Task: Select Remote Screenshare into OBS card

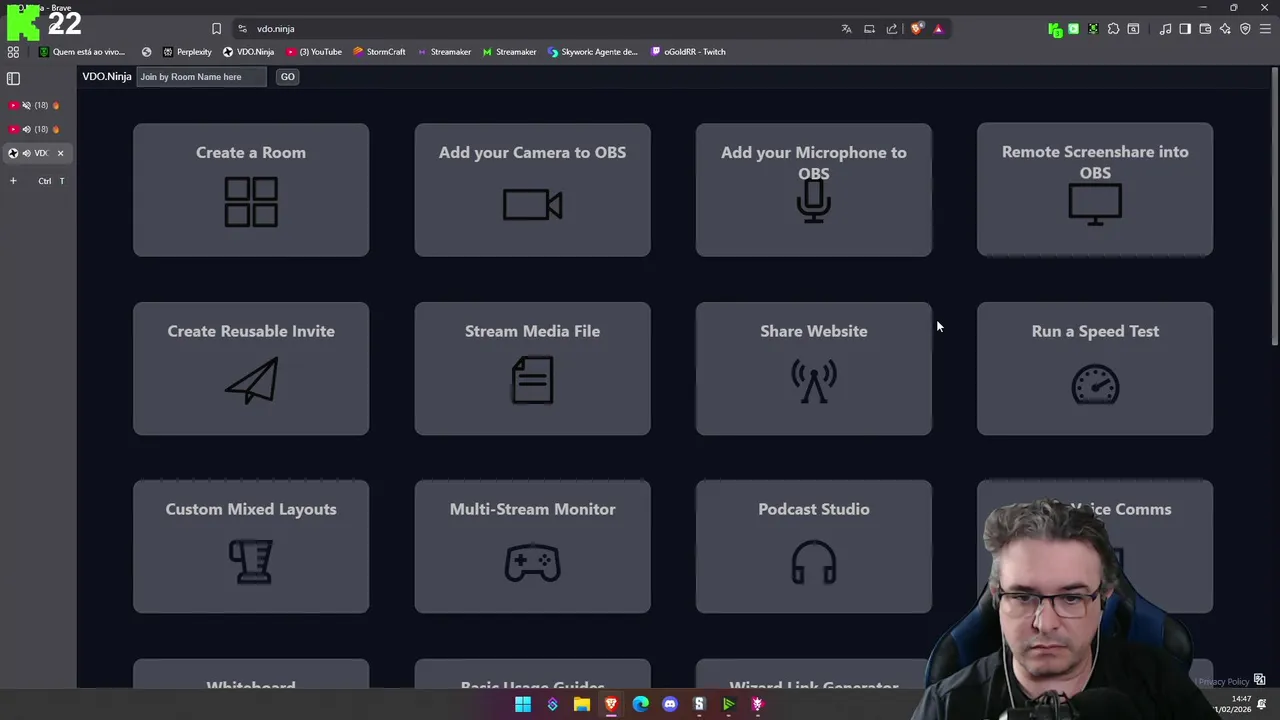Action: pyautogui.click(x=1095, y=190)
